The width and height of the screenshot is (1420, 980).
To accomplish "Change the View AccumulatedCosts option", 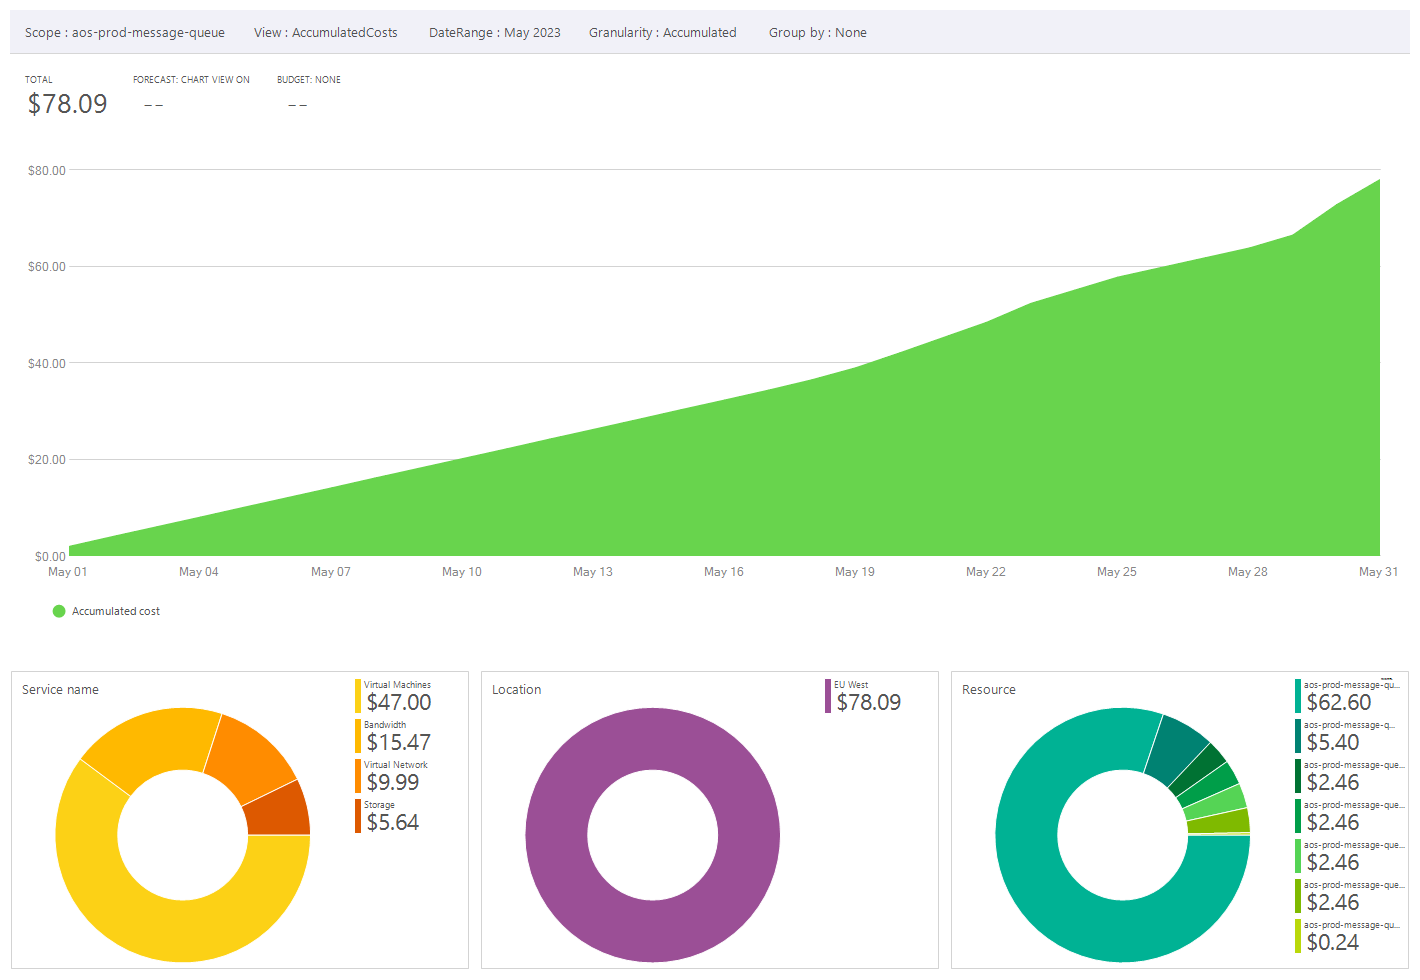I will tap(325, 33).
